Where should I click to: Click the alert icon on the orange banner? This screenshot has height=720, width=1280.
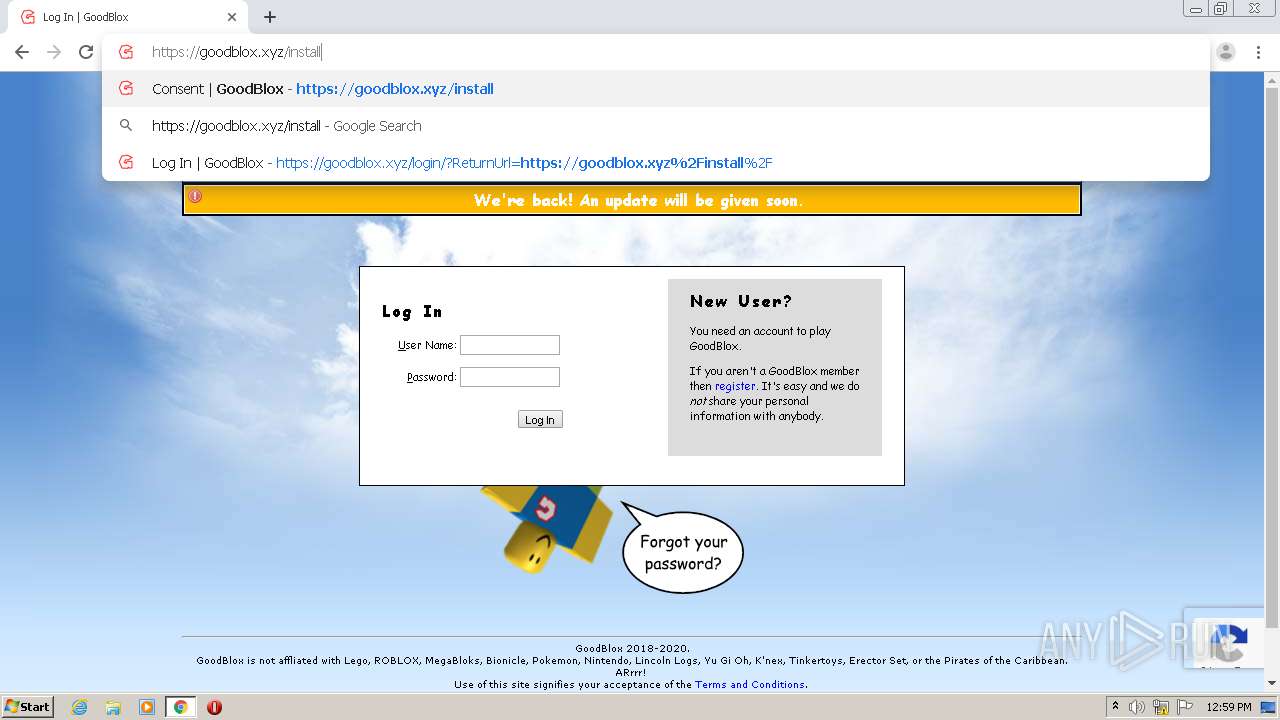pos(195,196)
